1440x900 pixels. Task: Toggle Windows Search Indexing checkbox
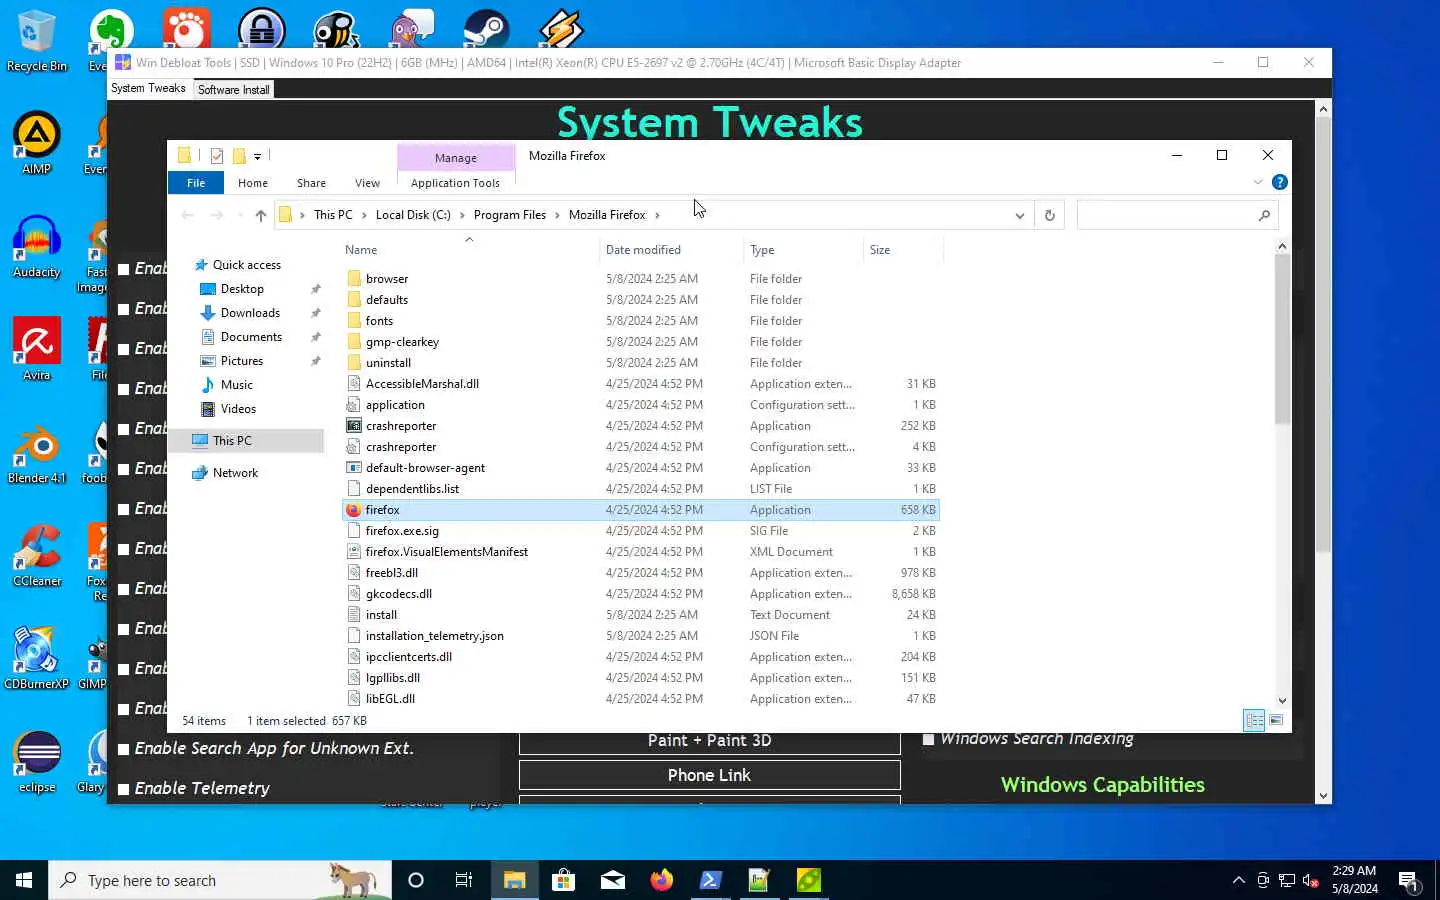pyautogui.click(x=928, y=739)
